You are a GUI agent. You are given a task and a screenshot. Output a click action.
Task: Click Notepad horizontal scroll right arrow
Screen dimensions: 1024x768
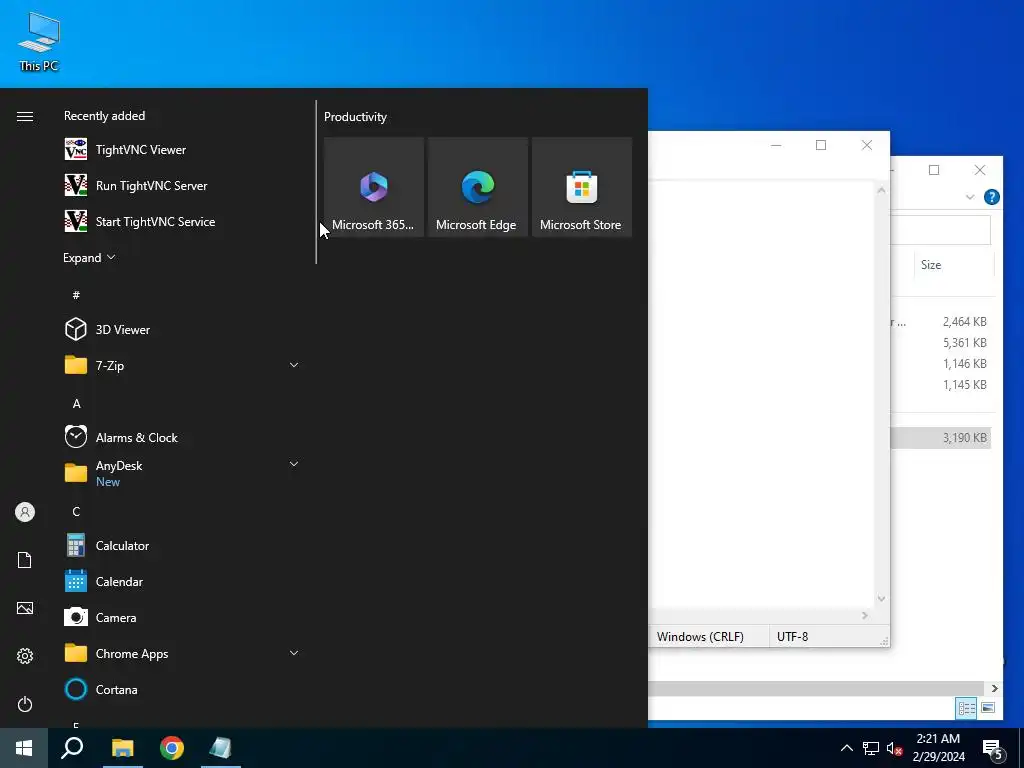pyautogui.click(x=865, y=615)
